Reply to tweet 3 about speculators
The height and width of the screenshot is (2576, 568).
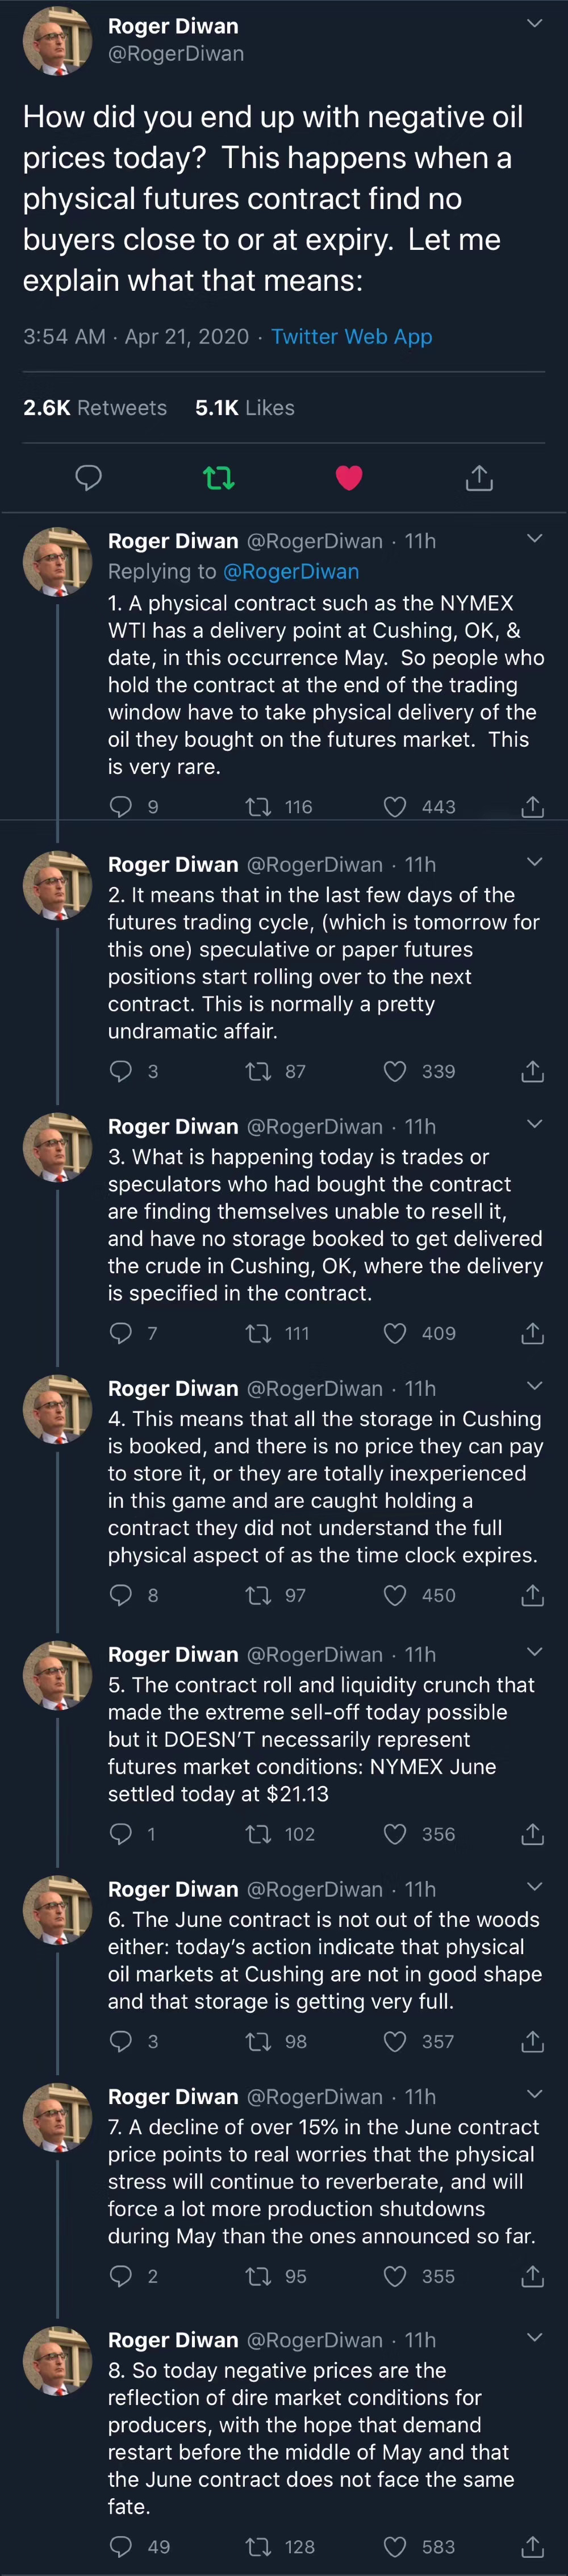click(x=120, y=1333)
